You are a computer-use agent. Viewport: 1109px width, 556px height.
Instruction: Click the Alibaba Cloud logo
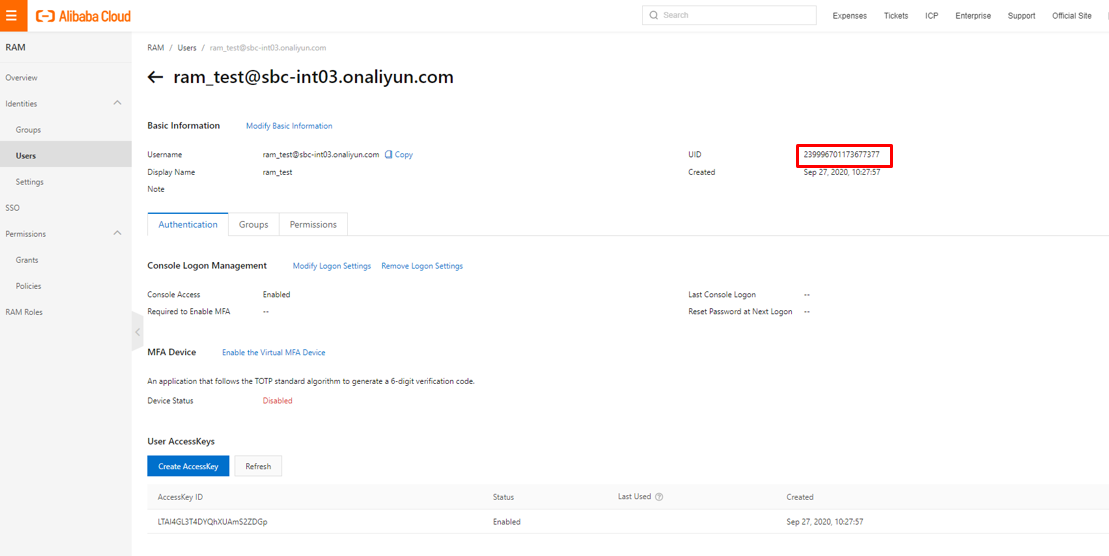coord(83,16)
